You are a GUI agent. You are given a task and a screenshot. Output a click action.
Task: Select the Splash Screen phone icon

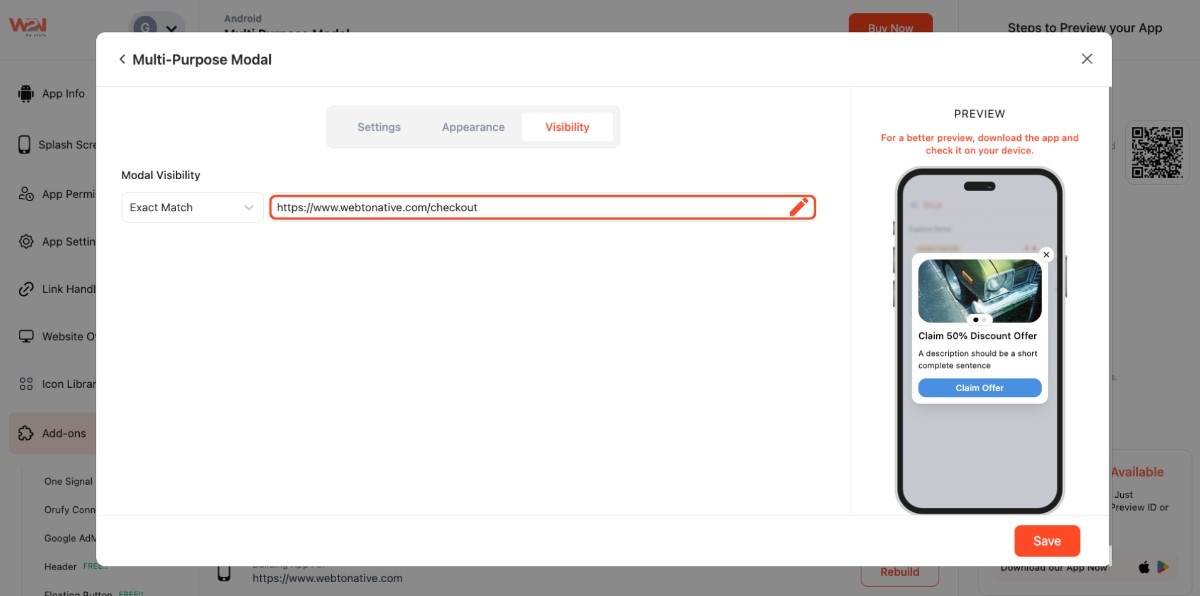point(25,145)
